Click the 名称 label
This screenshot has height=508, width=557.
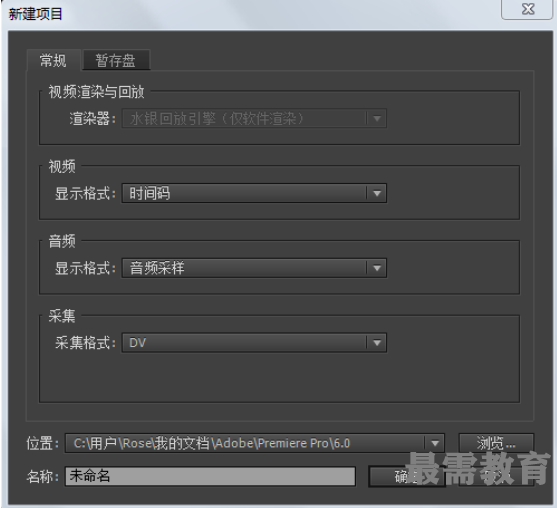42,476
